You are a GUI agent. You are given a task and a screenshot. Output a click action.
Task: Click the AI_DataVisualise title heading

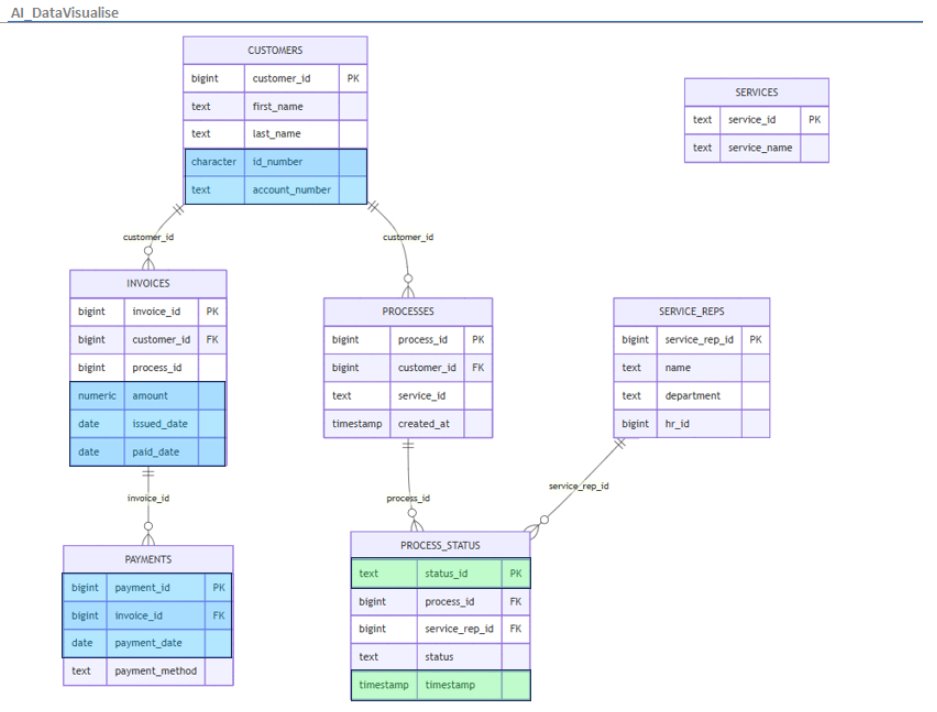click(x=65, y=11)
